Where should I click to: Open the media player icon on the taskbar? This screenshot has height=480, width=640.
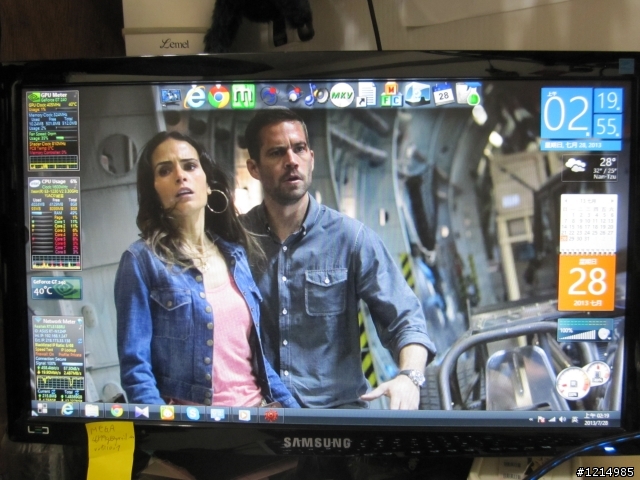pos(244,415)
